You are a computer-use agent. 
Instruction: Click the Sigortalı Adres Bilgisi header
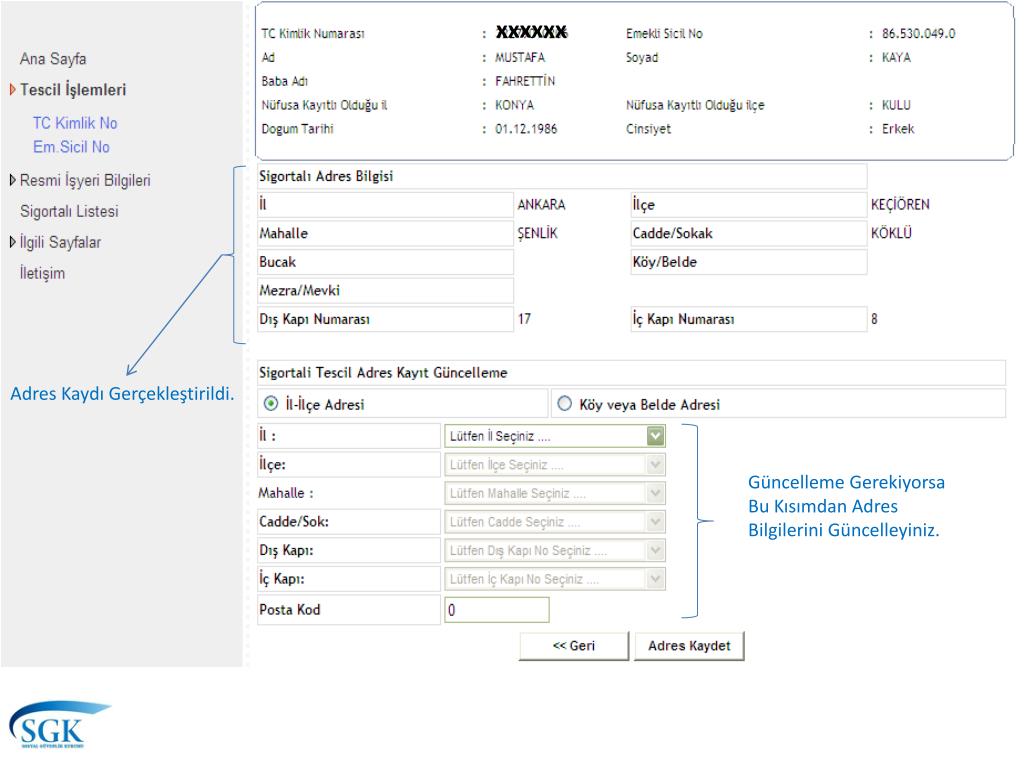(562, 176)
